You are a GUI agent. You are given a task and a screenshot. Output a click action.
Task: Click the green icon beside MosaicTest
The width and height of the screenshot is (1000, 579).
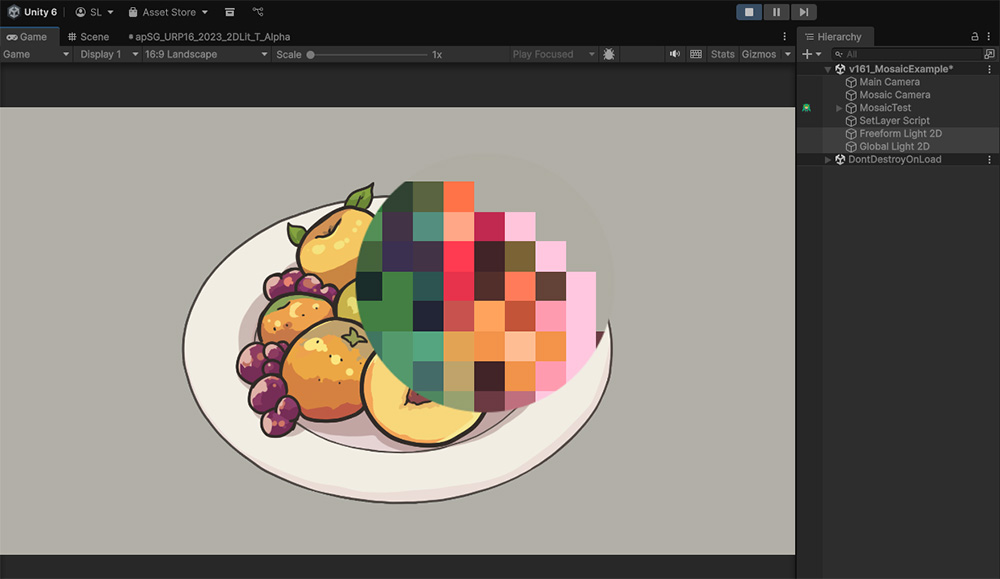pyautogui.click(x=806, y=108)
